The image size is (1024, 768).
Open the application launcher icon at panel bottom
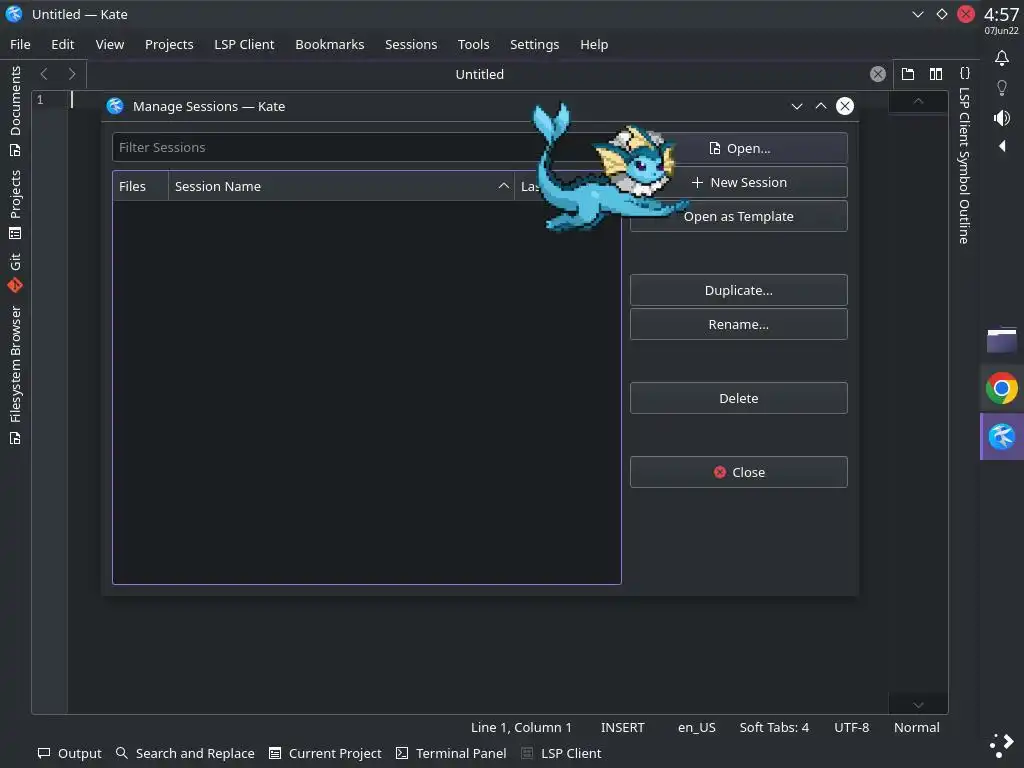(x=1002, y=745)
